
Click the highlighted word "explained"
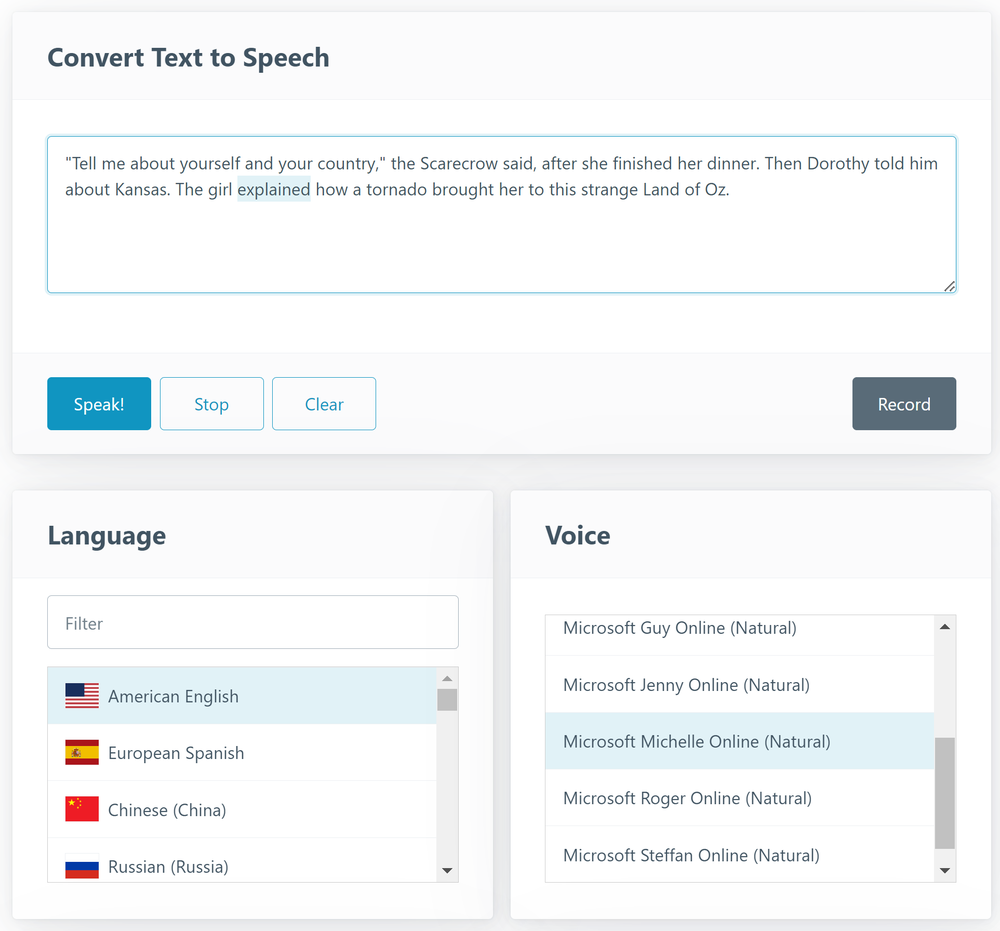274,189
